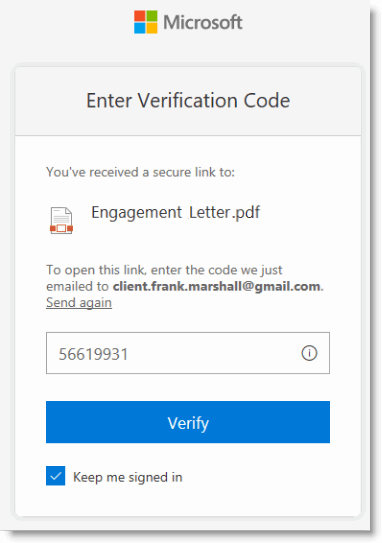Viewport: 382px width, 543px height.
Task: Toggle sign-in via Keep me signed in label
Action: (128, 477)
